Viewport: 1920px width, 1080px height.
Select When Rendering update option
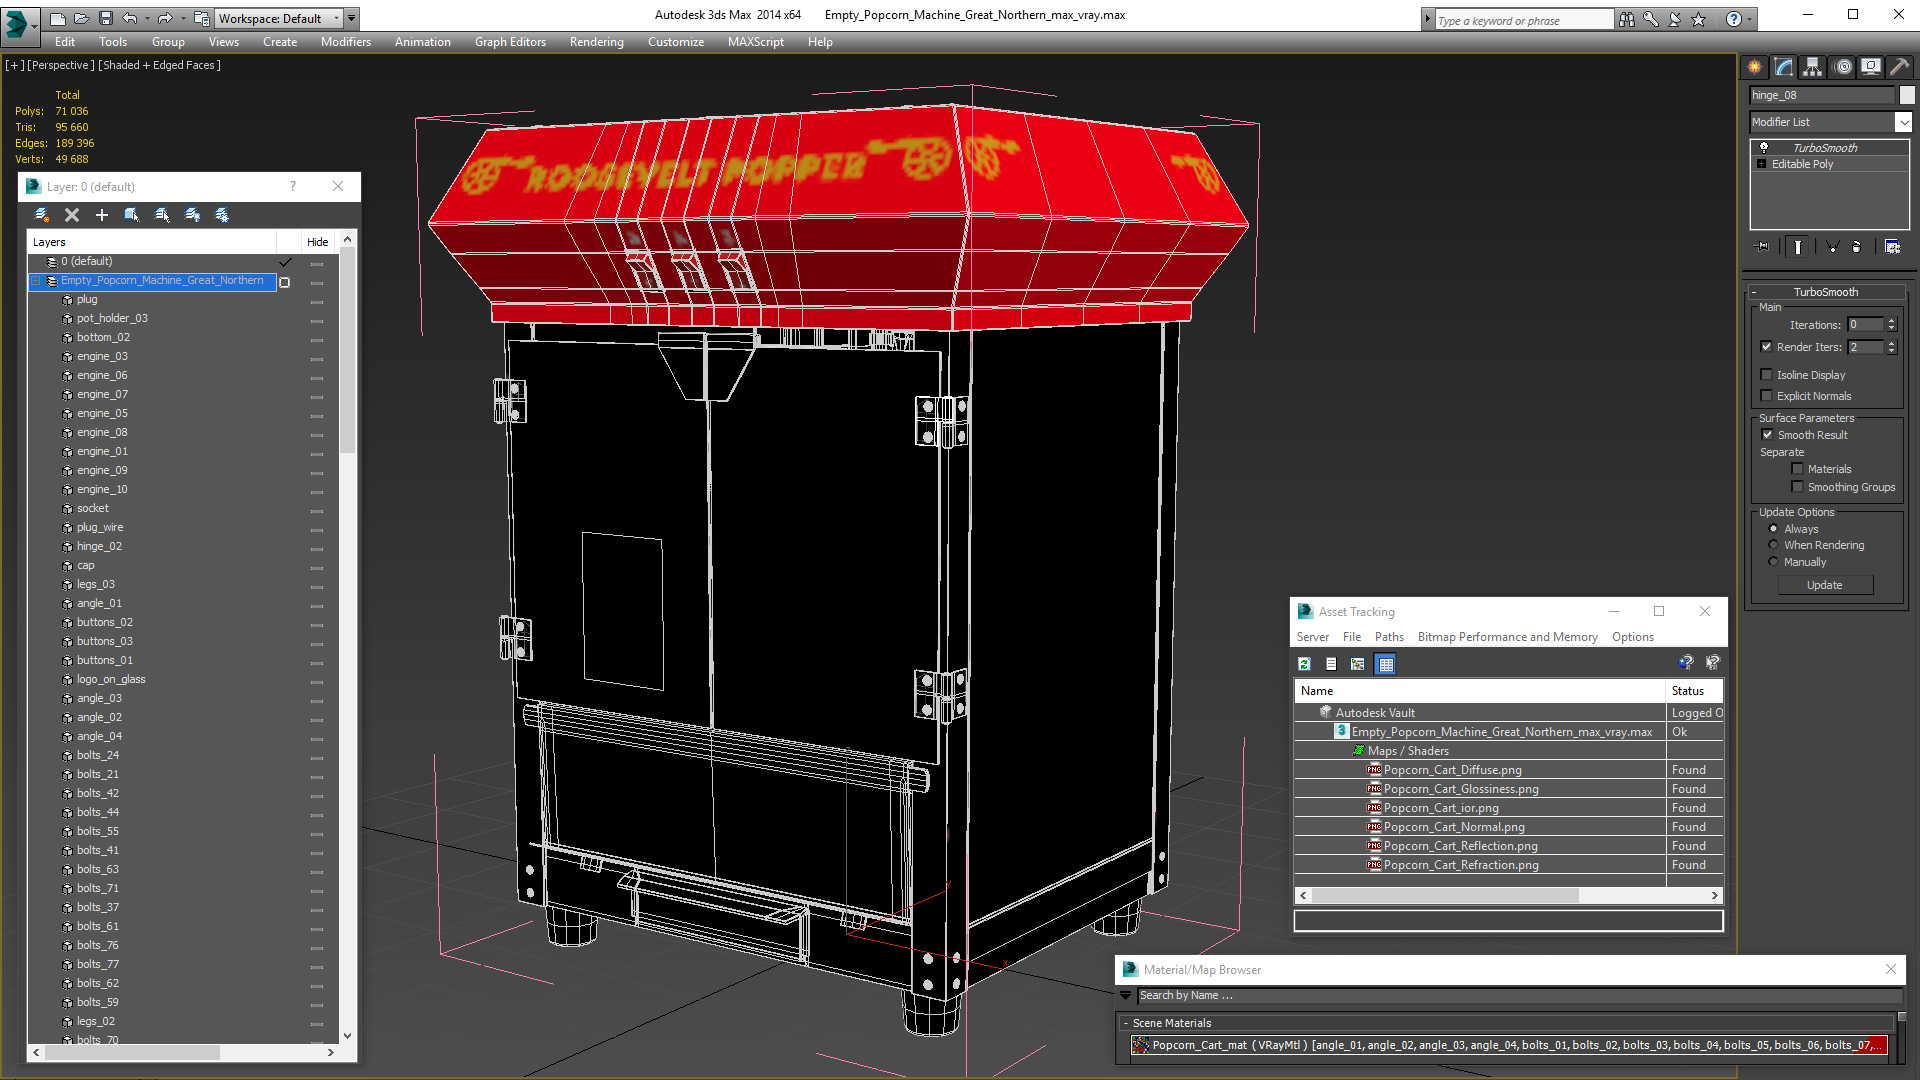click(1774, 545)
